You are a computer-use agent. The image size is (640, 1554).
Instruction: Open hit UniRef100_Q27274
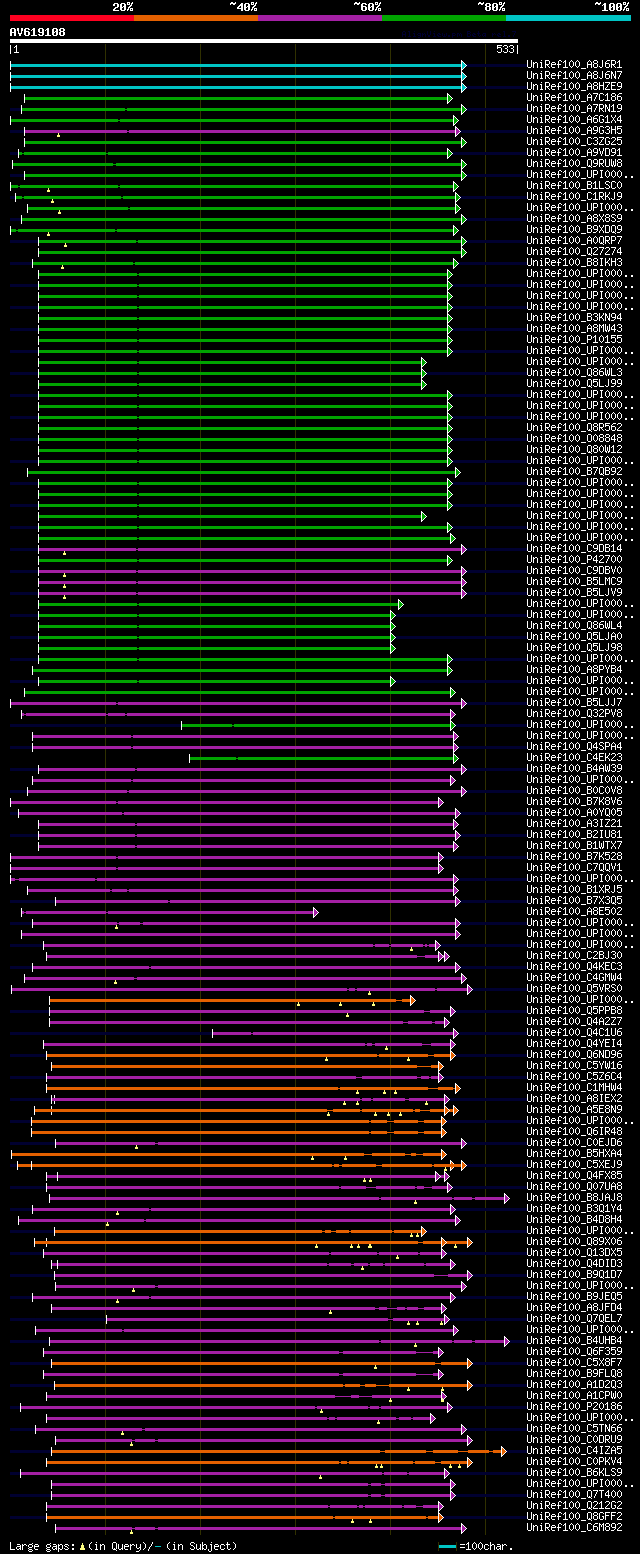click(574, 252)
